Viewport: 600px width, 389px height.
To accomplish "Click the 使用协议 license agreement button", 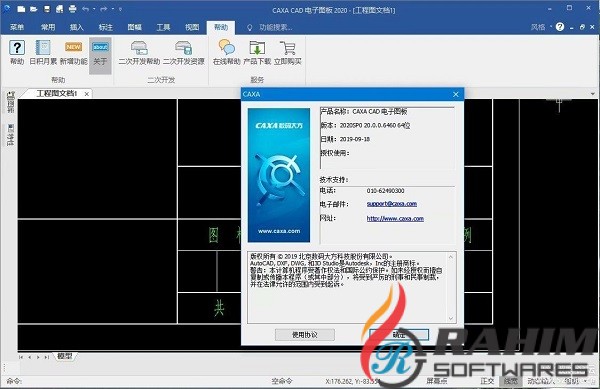I will (x=305, y=335).
